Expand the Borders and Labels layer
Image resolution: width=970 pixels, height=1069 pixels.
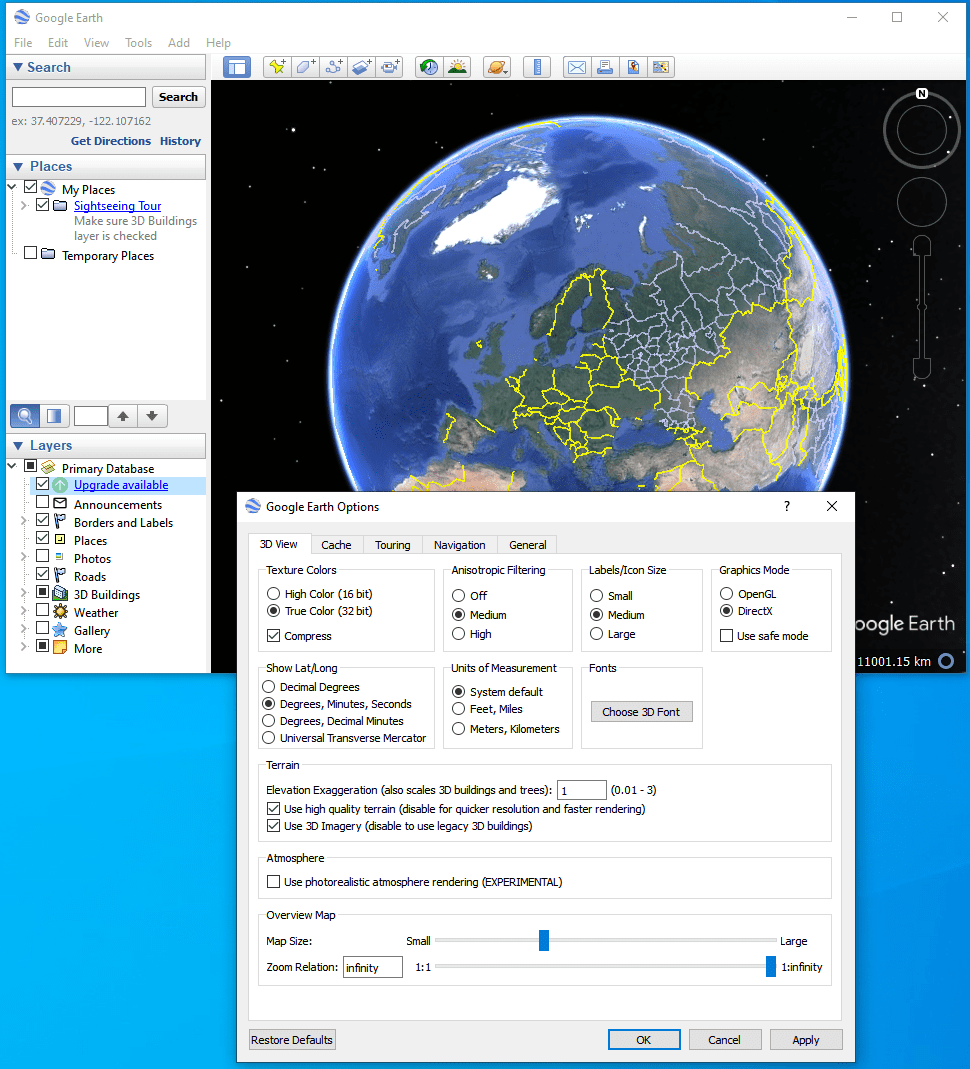24,522
